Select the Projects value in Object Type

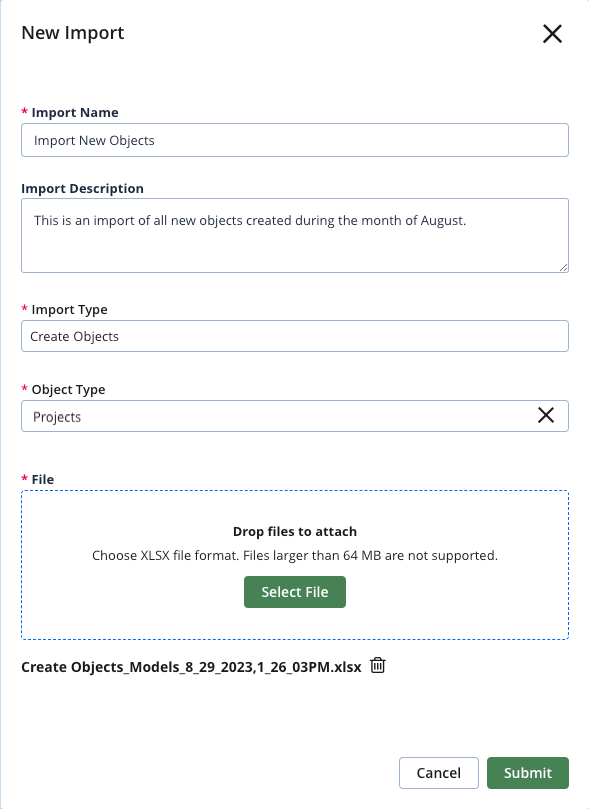pos(56,415)
